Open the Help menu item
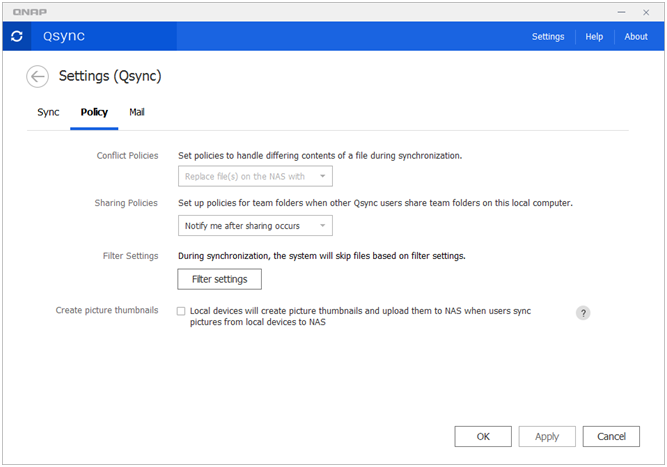Image resolution: width=667 pixels, height=467 pixels. point(594,37)
